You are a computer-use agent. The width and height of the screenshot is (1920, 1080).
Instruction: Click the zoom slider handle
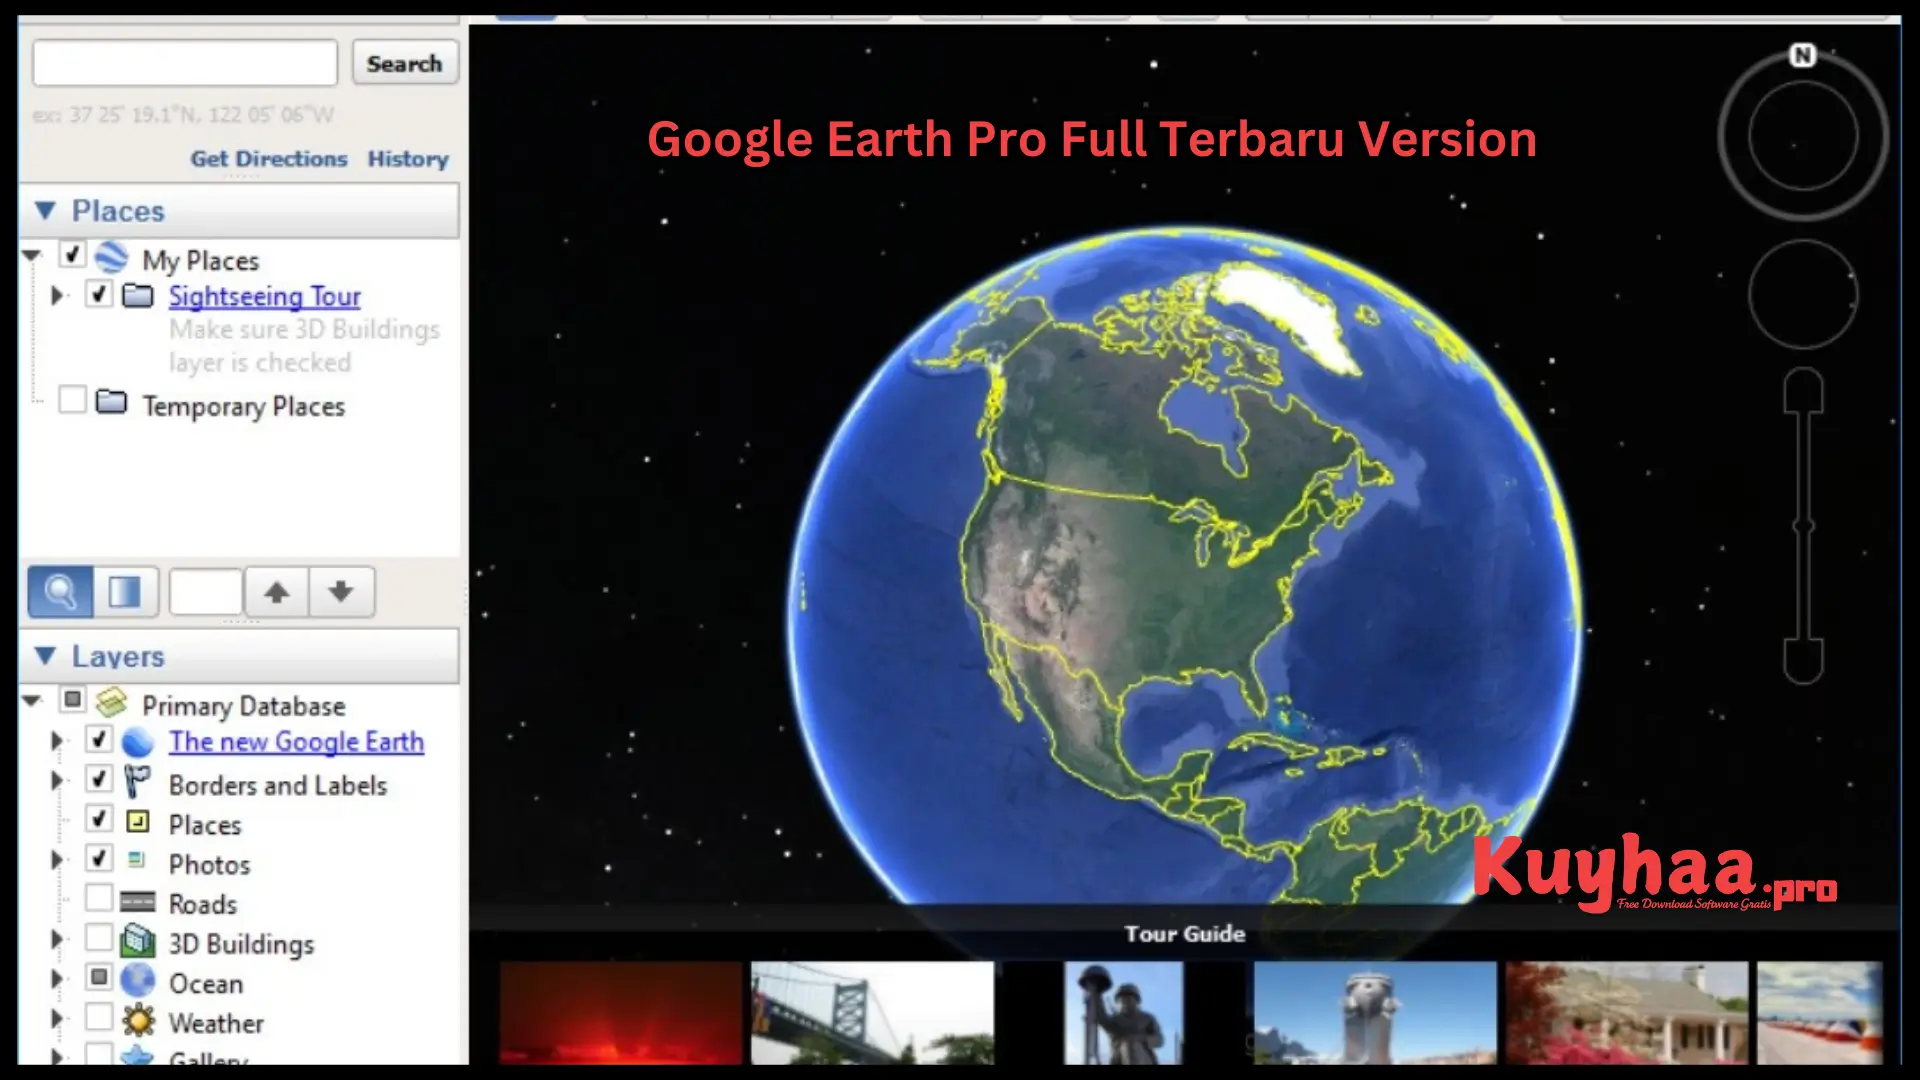1803,526
